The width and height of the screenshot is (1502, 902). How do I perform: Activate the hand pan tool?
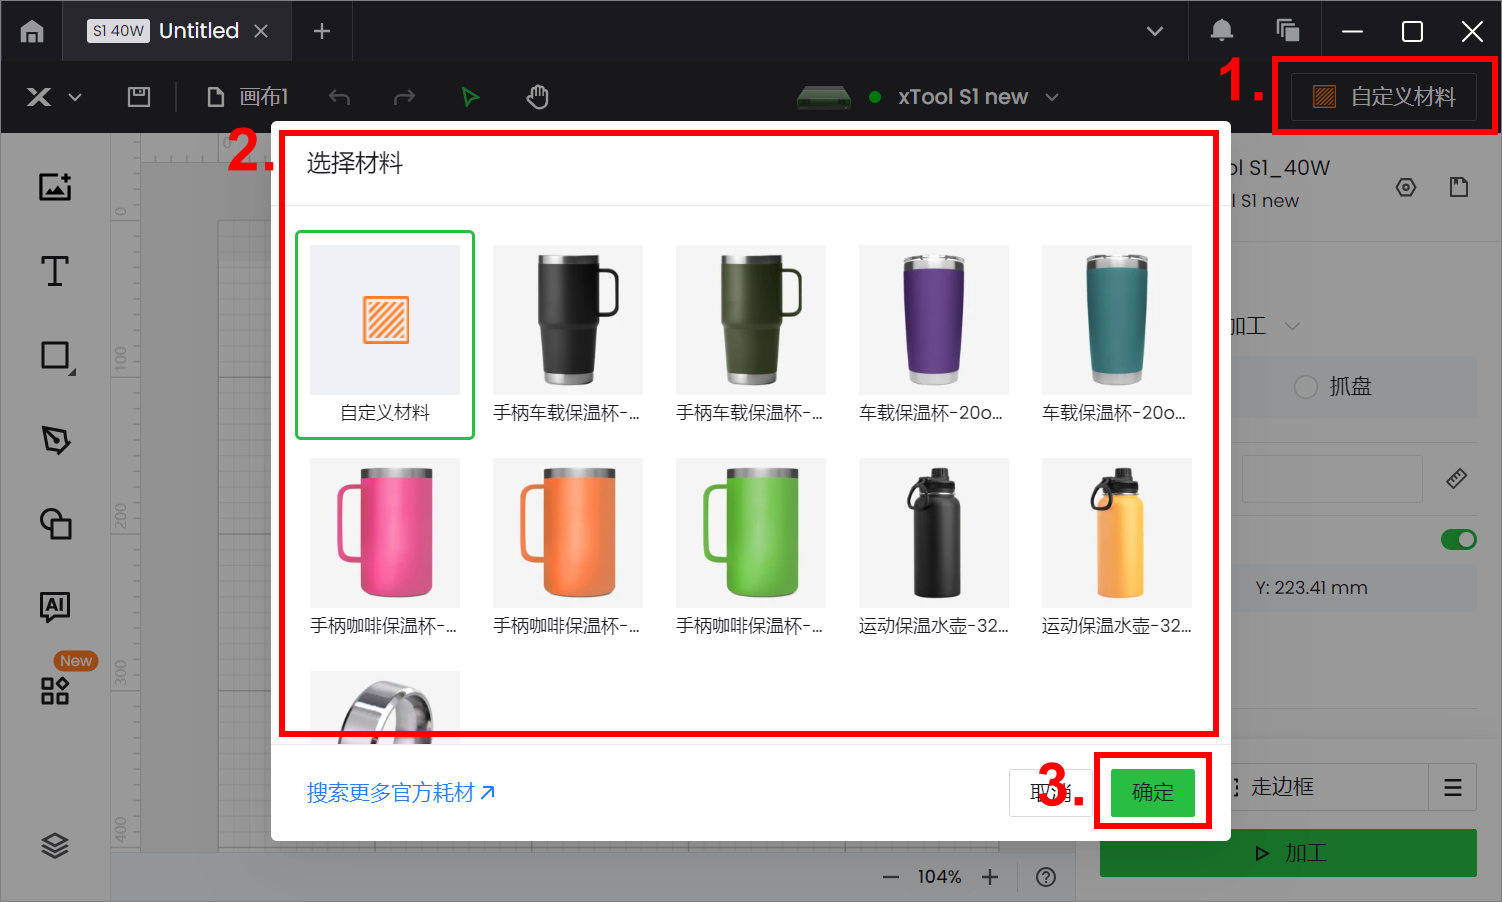tap(538, 97)
